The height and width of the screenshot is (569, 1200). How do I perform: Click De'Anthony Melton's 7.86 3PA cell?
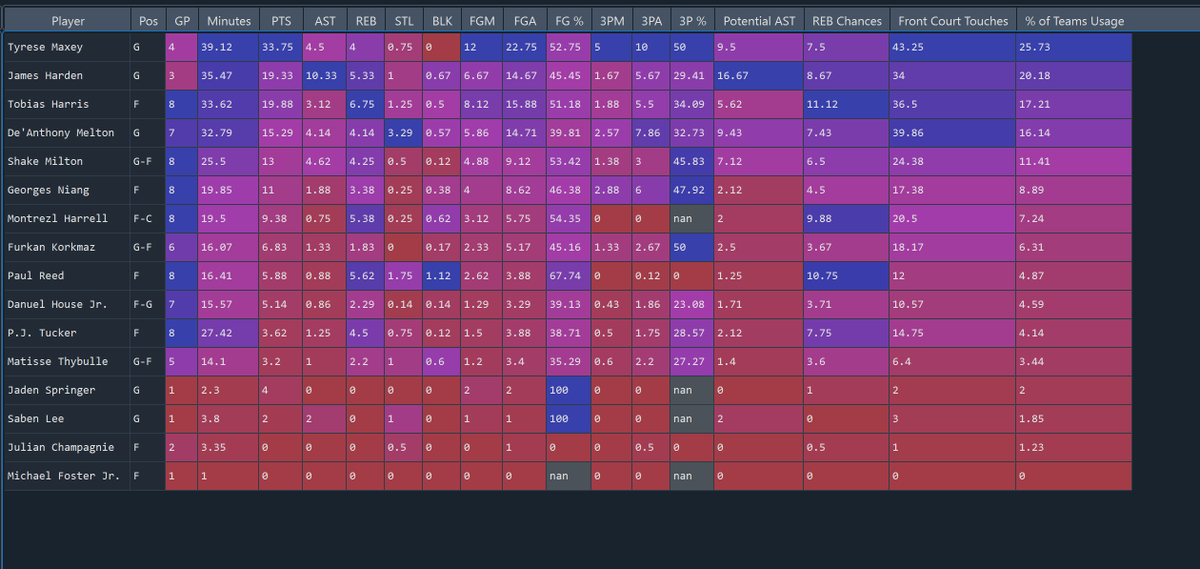coord(651,133)
